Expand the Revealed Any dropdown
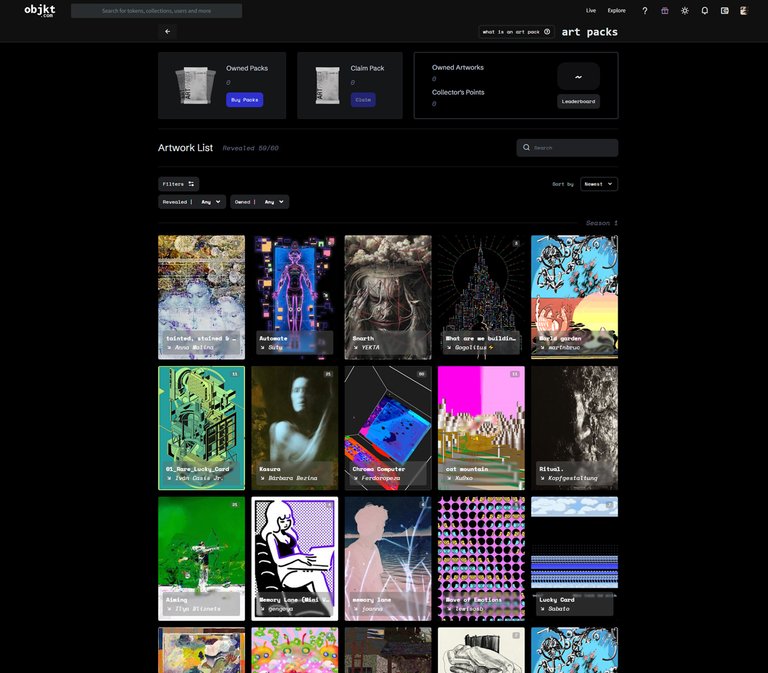768x673 pixels. pos(192,202)
